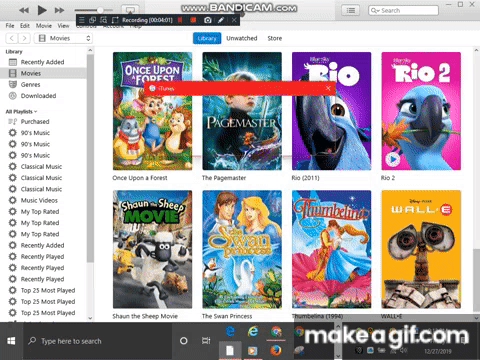
Task: Open the Thumbelina movie poster
Action: pyautogui.click(x=332, y=249)
